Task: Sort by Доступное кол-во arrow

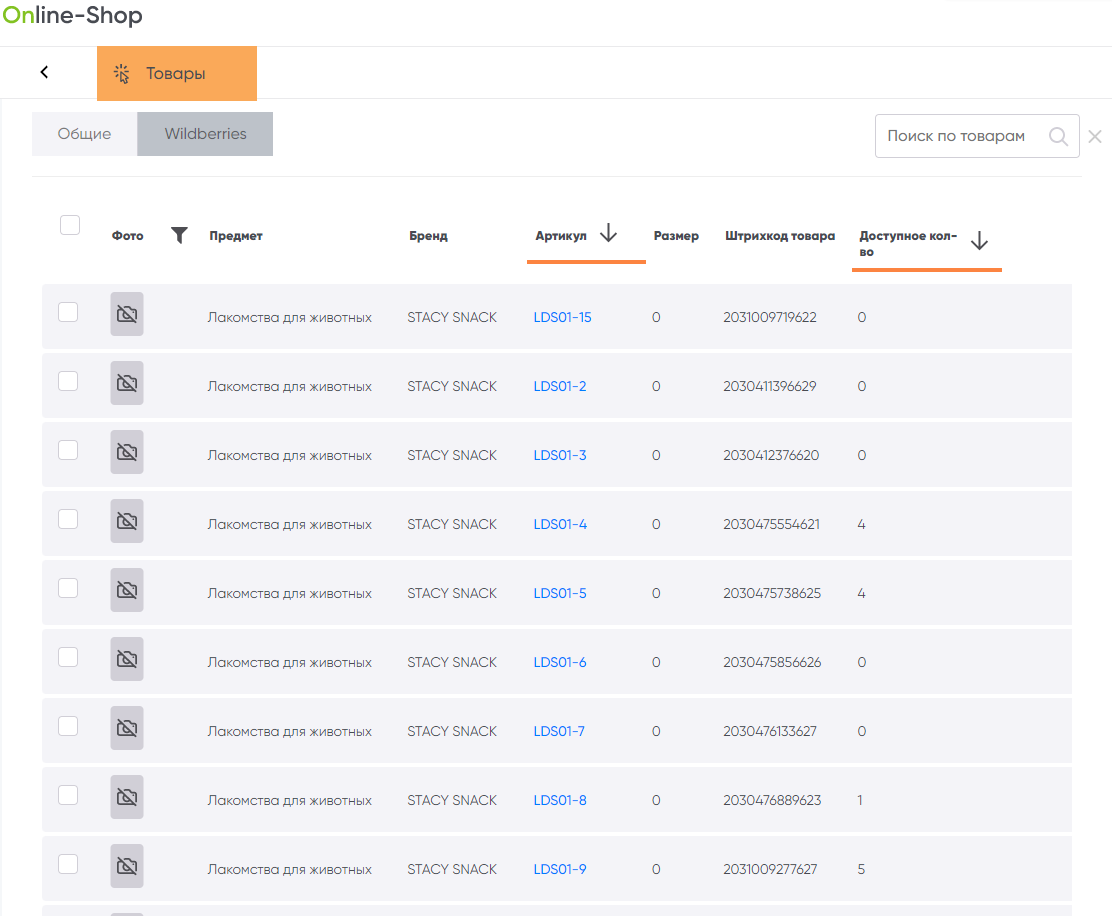Action: click(979, 240)
